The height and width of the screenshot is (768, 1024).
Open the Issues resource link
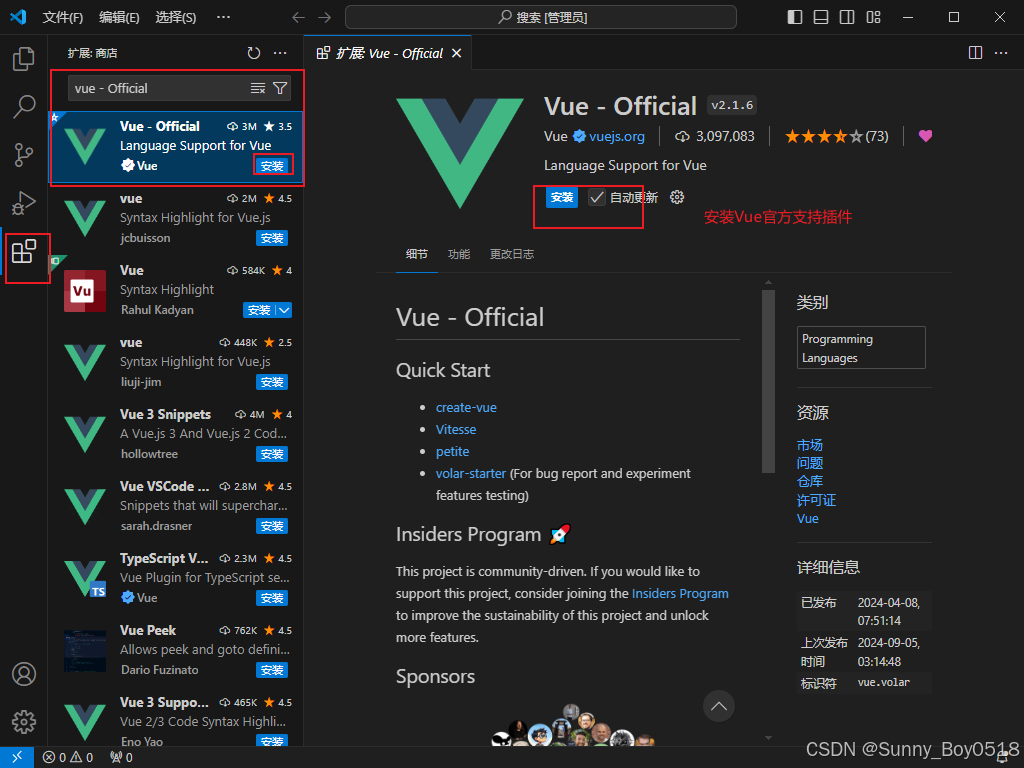810,463
